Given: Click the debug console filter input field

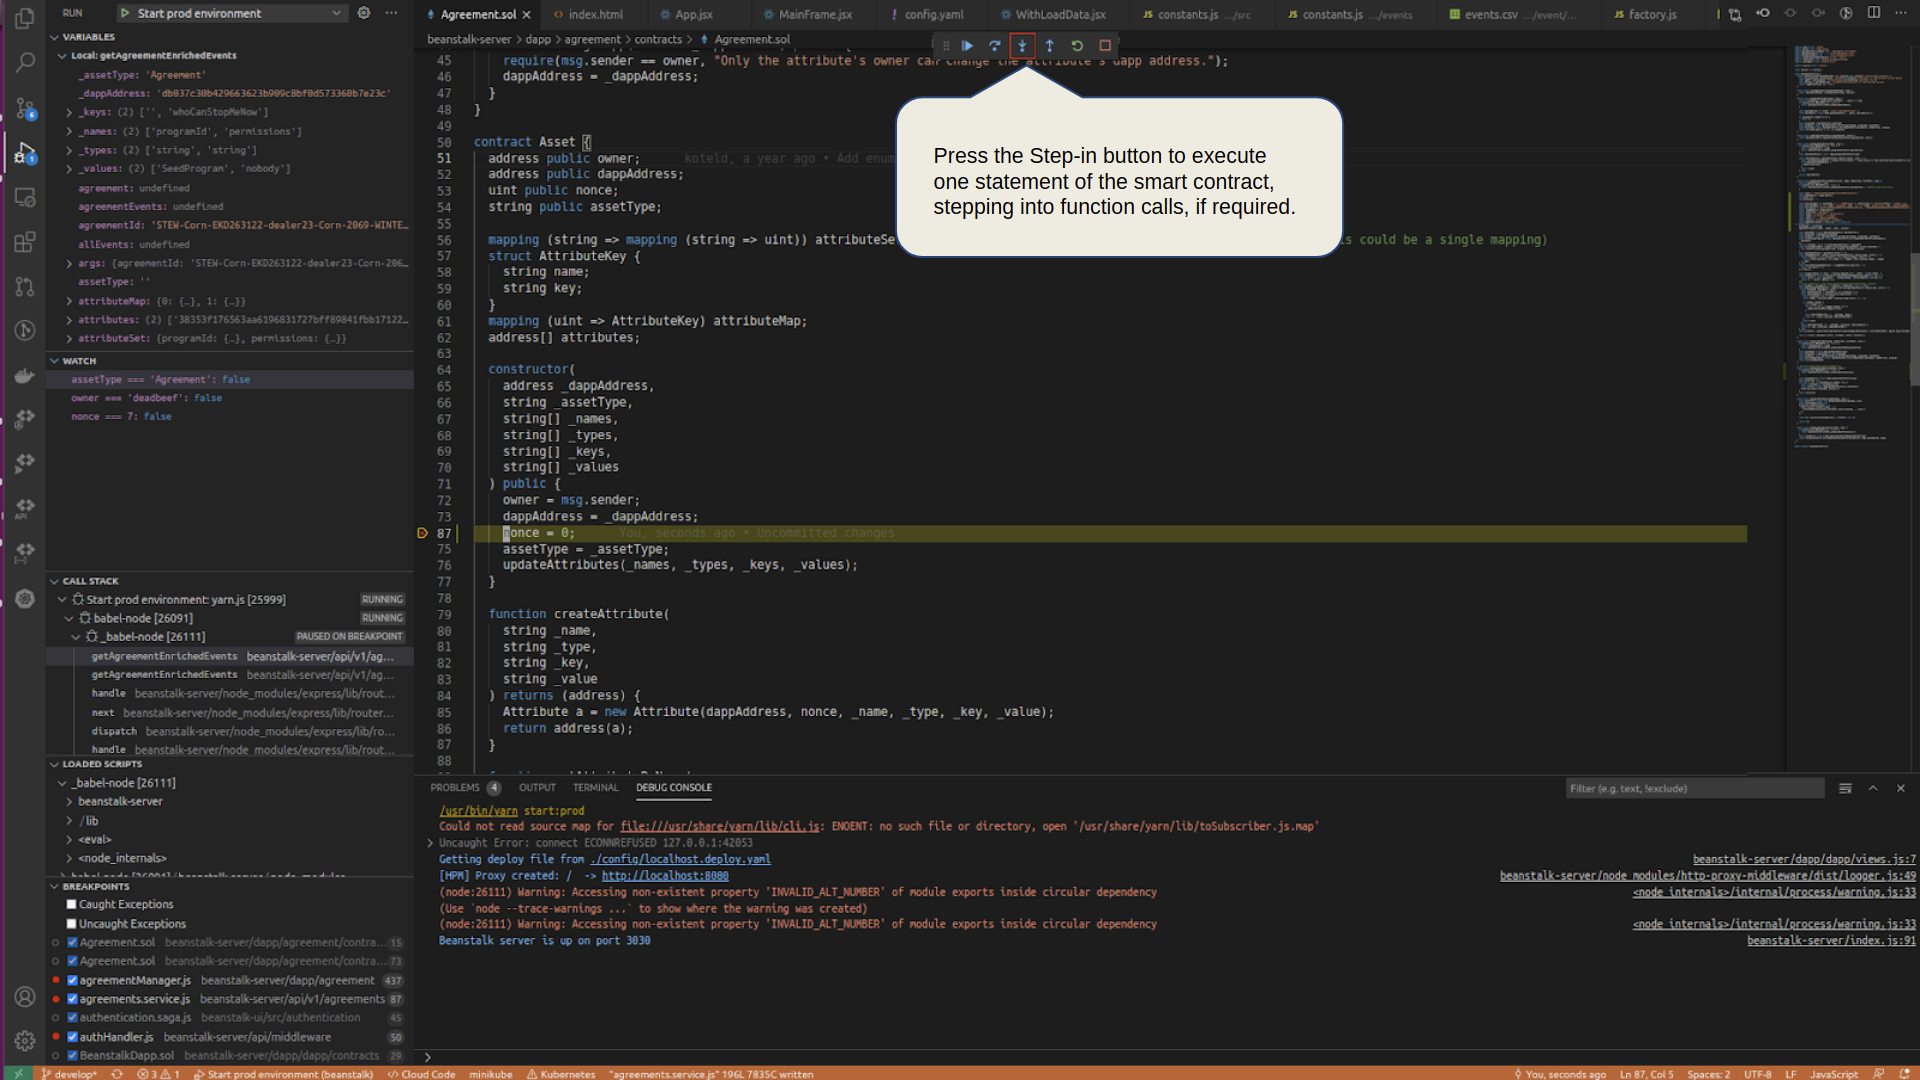Looking at the screenshot, I should coord(1694,789).
